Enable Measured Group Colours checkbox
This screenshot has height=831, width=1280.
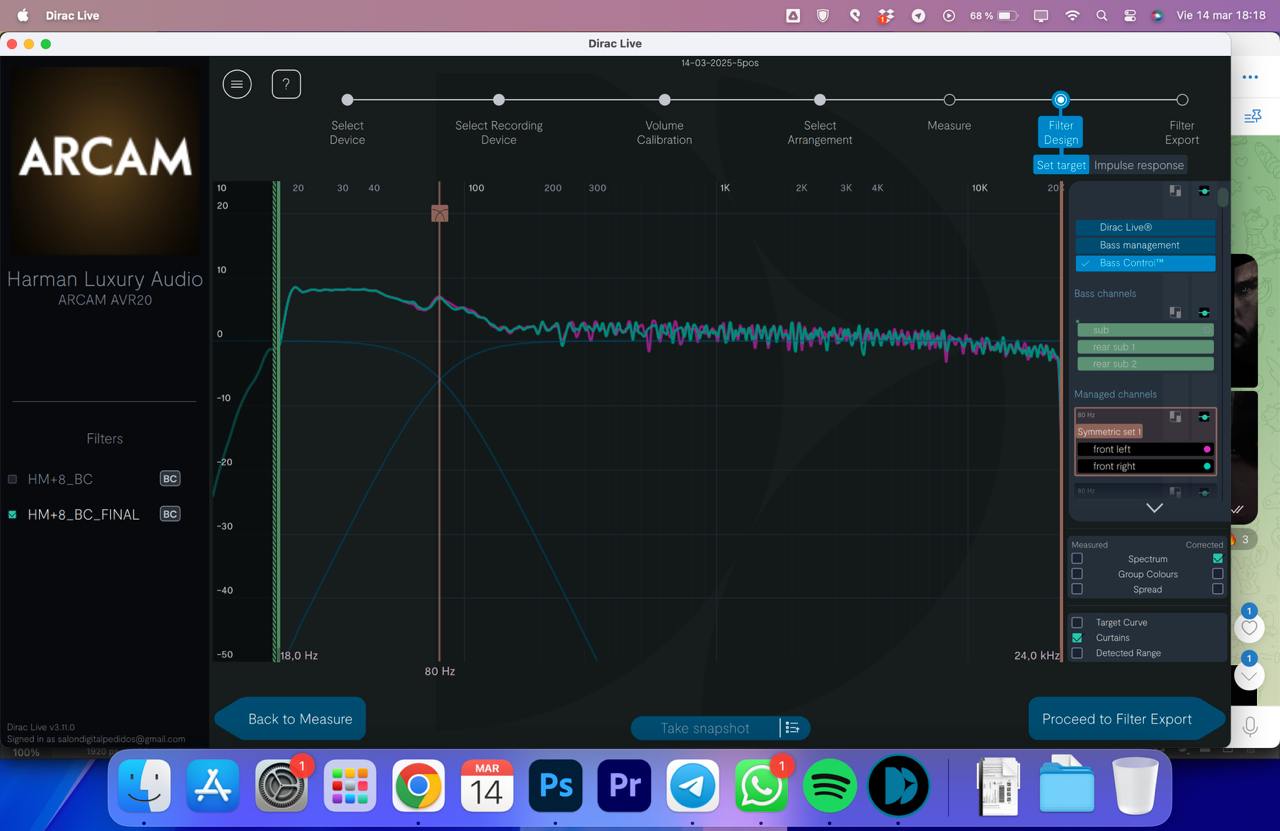pos(1077,574)
